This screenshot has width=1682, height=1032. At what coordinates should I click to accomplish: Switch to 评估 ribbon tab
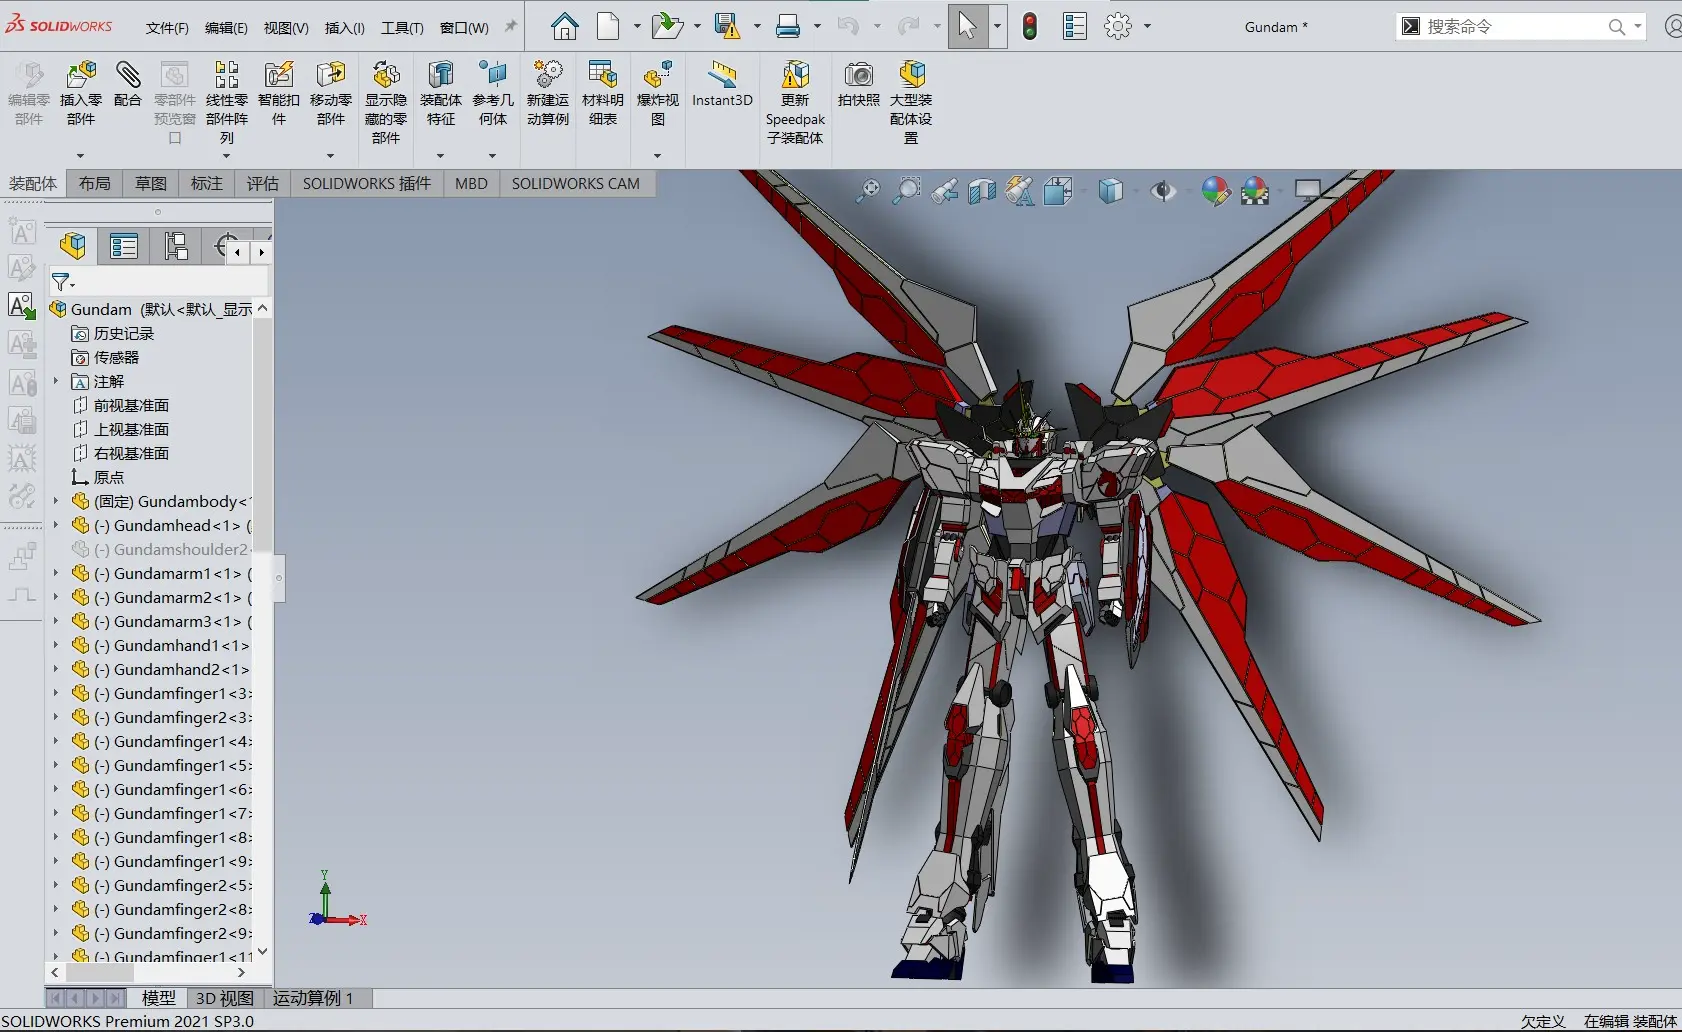263,183
